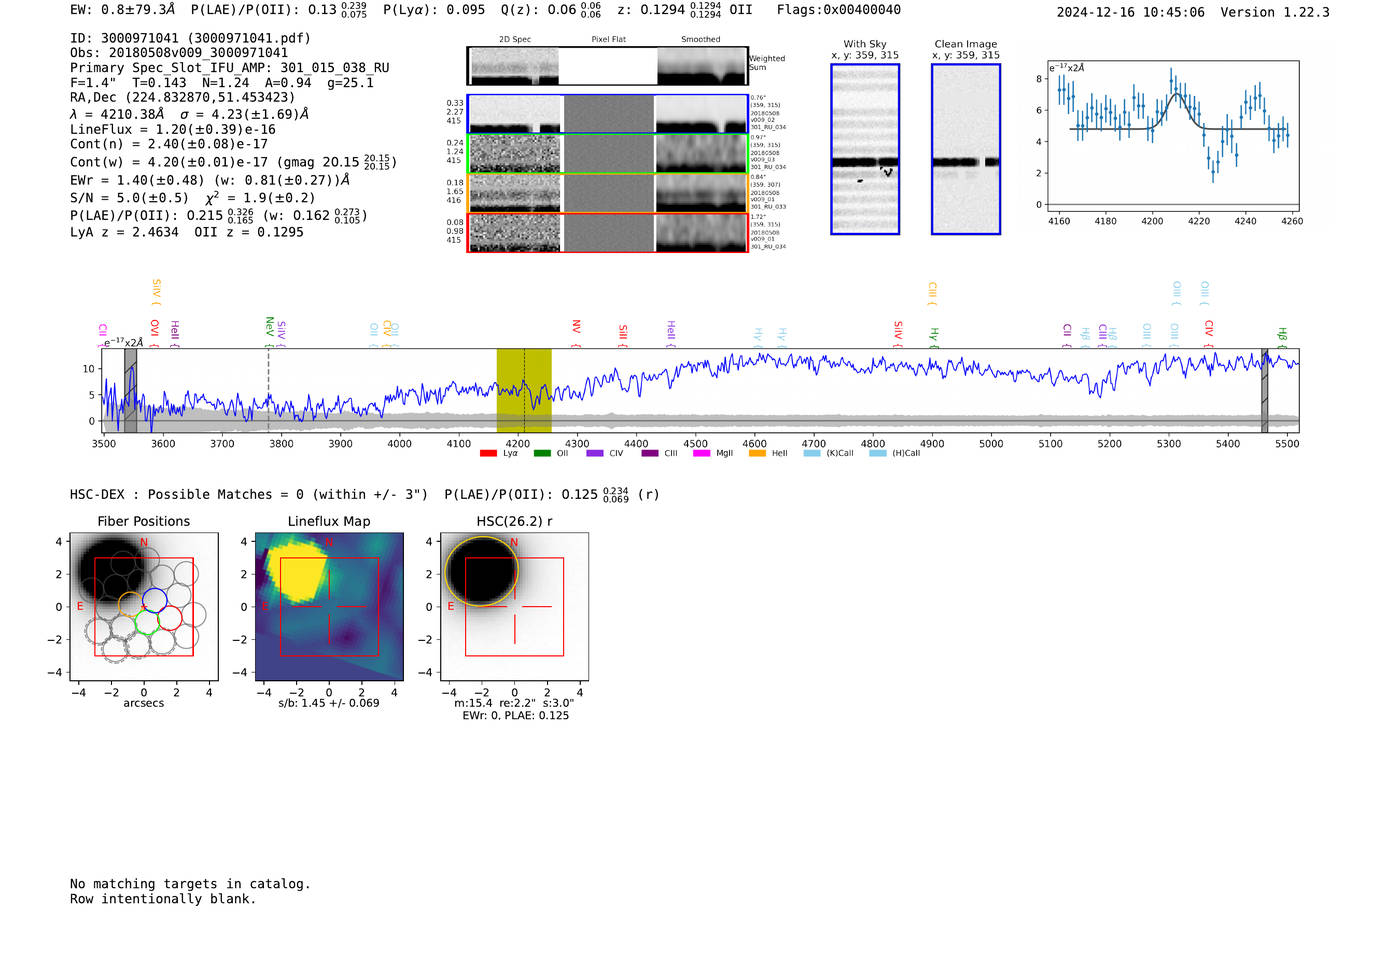1400x953 pixels.
Task: Click the yellow ellipse in the HSC image
Action: (x=482, y=571)
